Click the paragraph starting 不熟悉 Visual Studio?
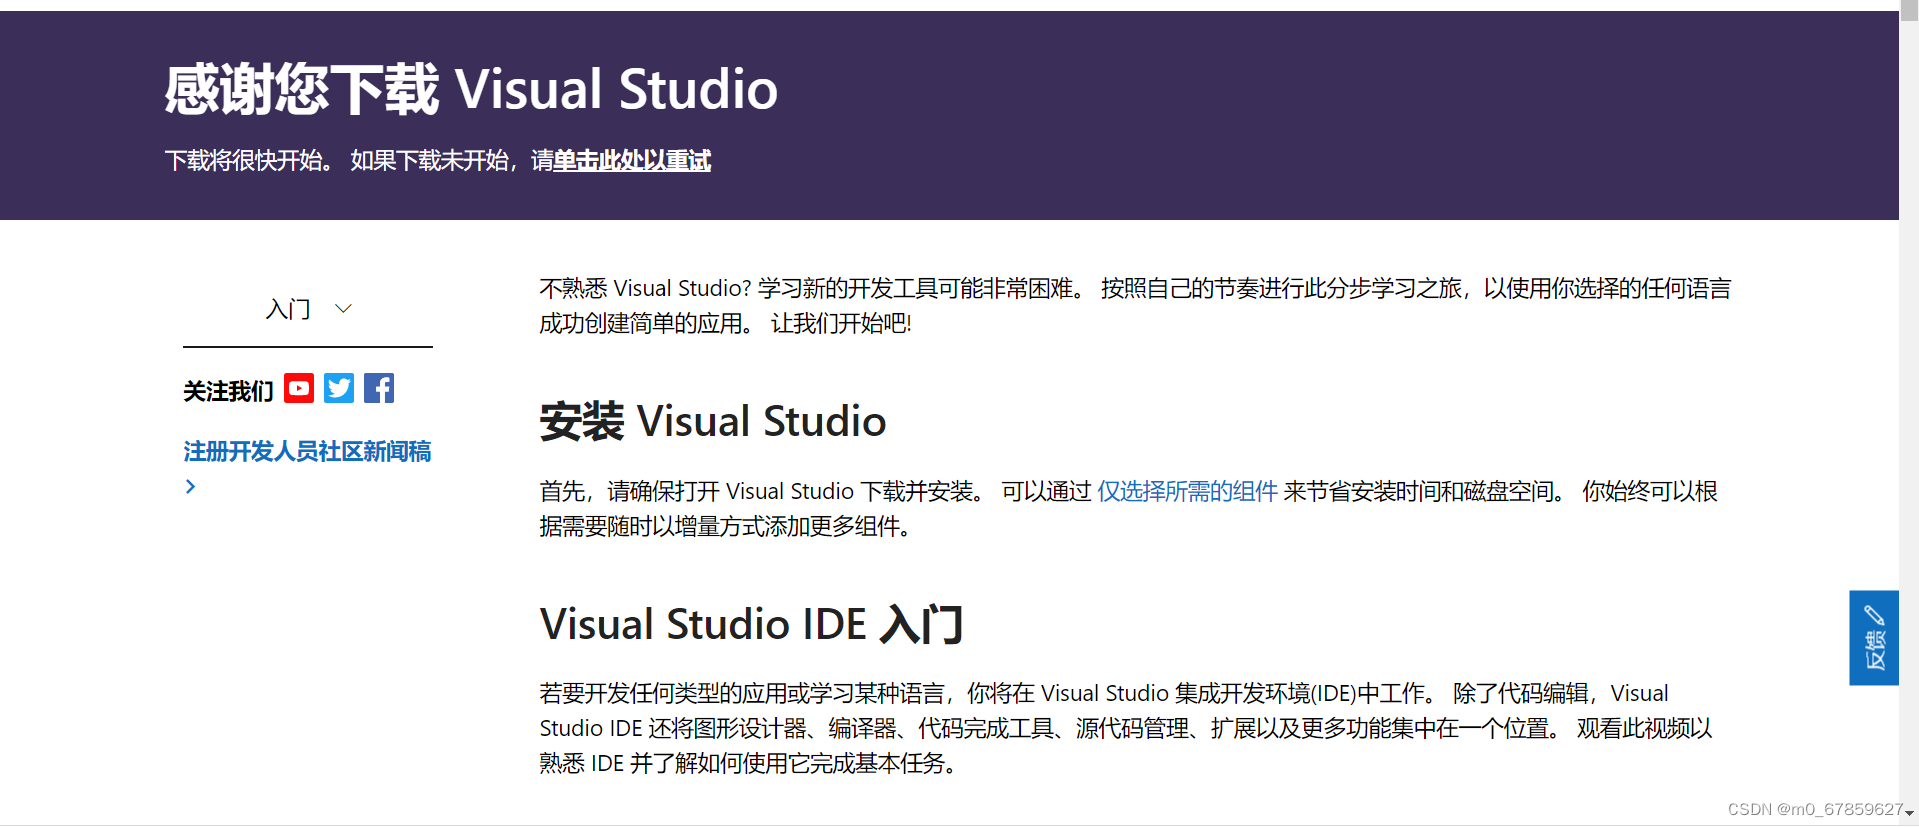 [x=1135, y=306]
